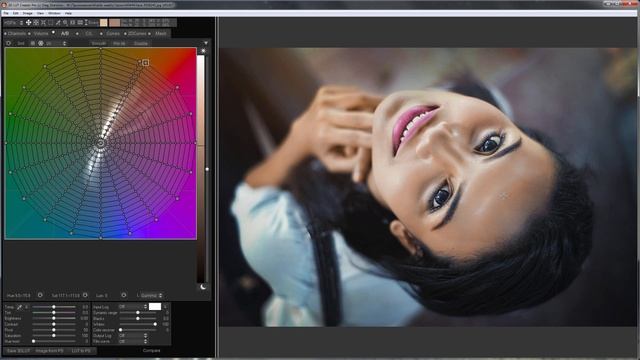Click the Pivot slider handle
Image resolution: width=640 pixels, height=360 pixels.
[53, 330]
